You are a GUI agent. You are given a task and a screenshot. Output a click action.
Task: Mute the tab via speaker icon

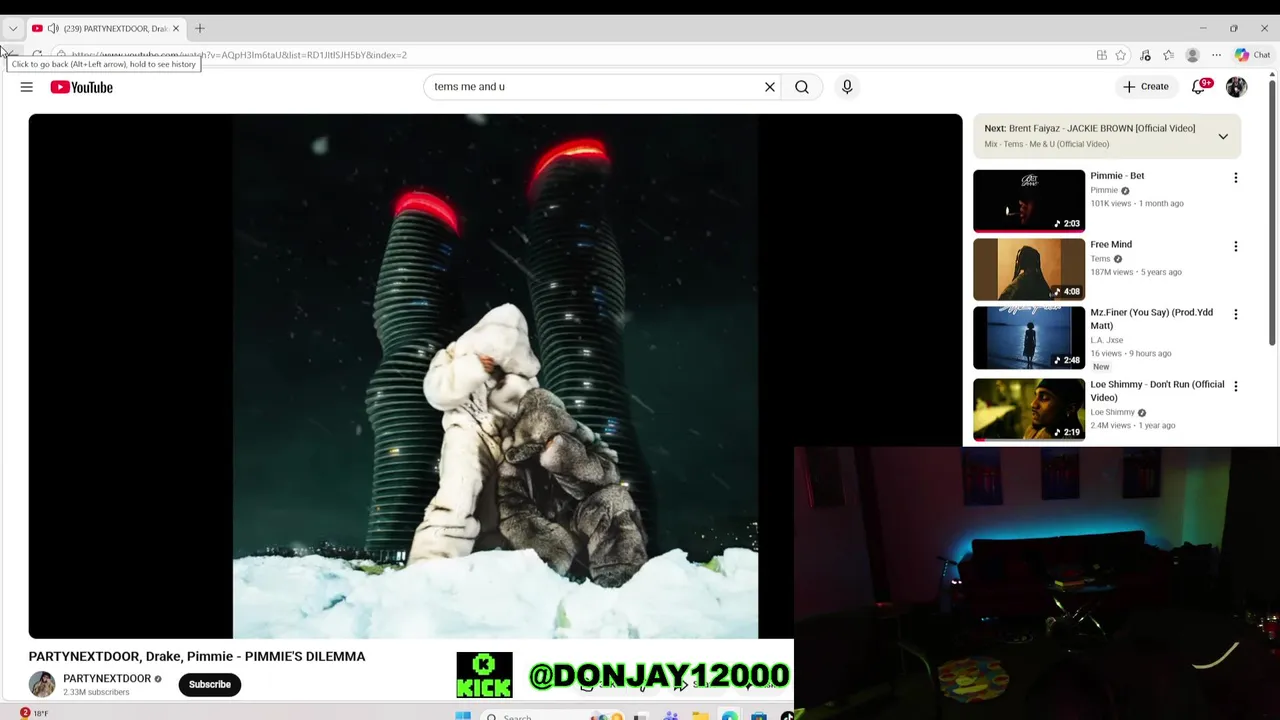point(53,28)
